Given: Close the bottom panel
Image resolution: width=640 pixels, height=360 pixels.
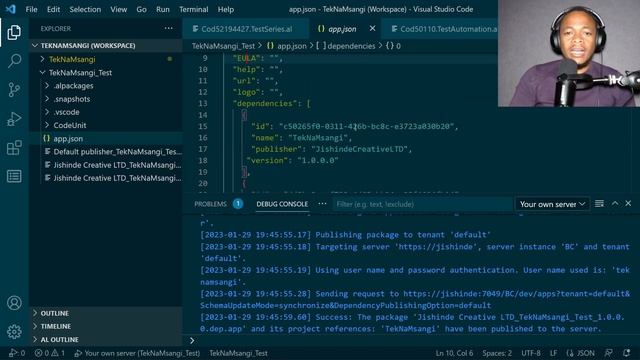Looking at the screenshot, I should click(x=628, y=203).
